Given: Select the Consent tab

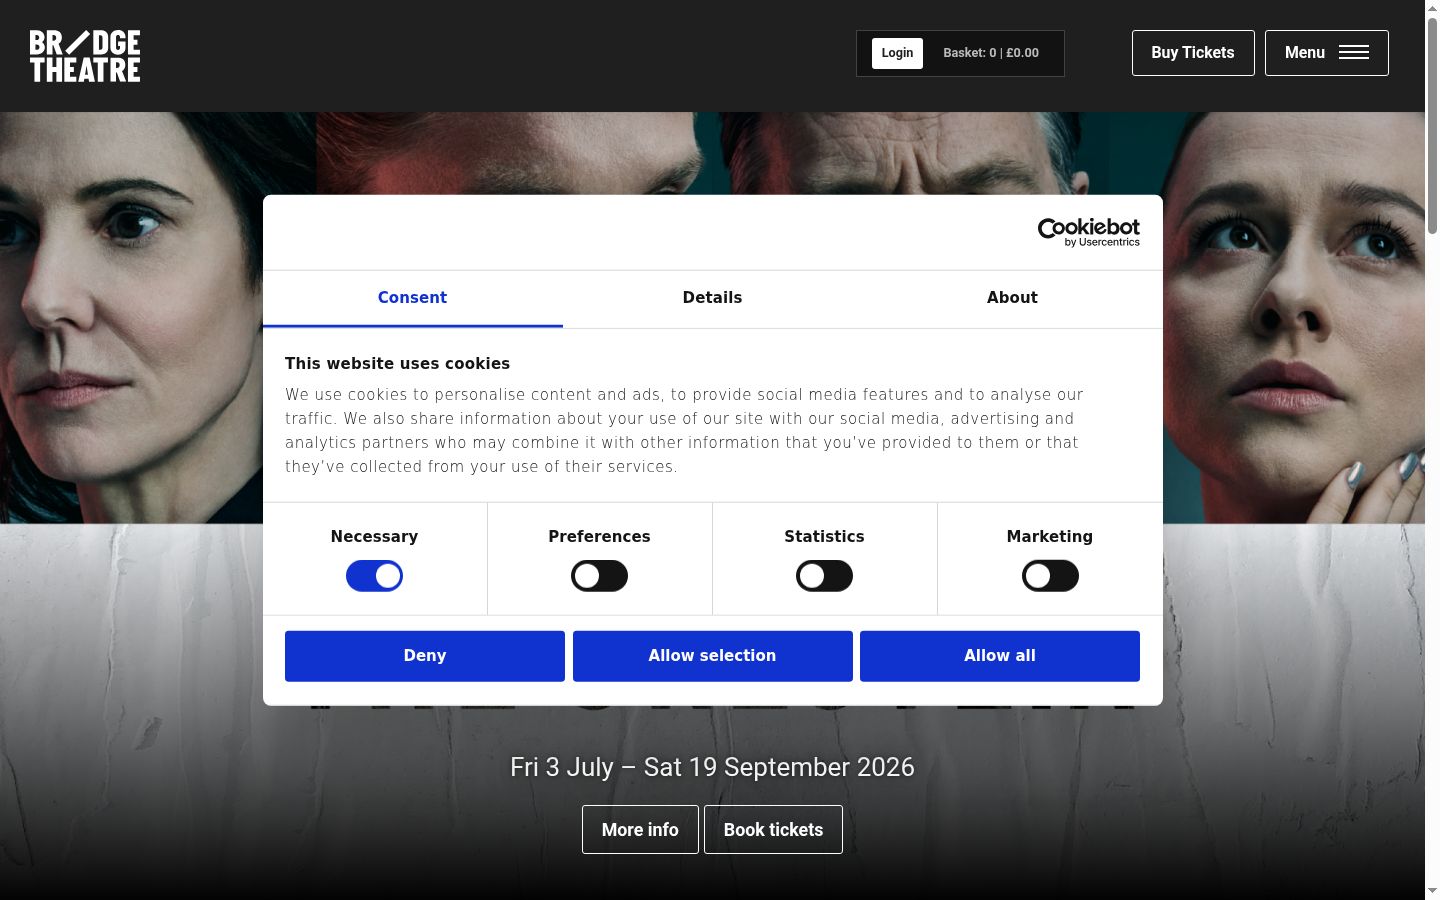Looking at the screenshot, I should [412, 298].
